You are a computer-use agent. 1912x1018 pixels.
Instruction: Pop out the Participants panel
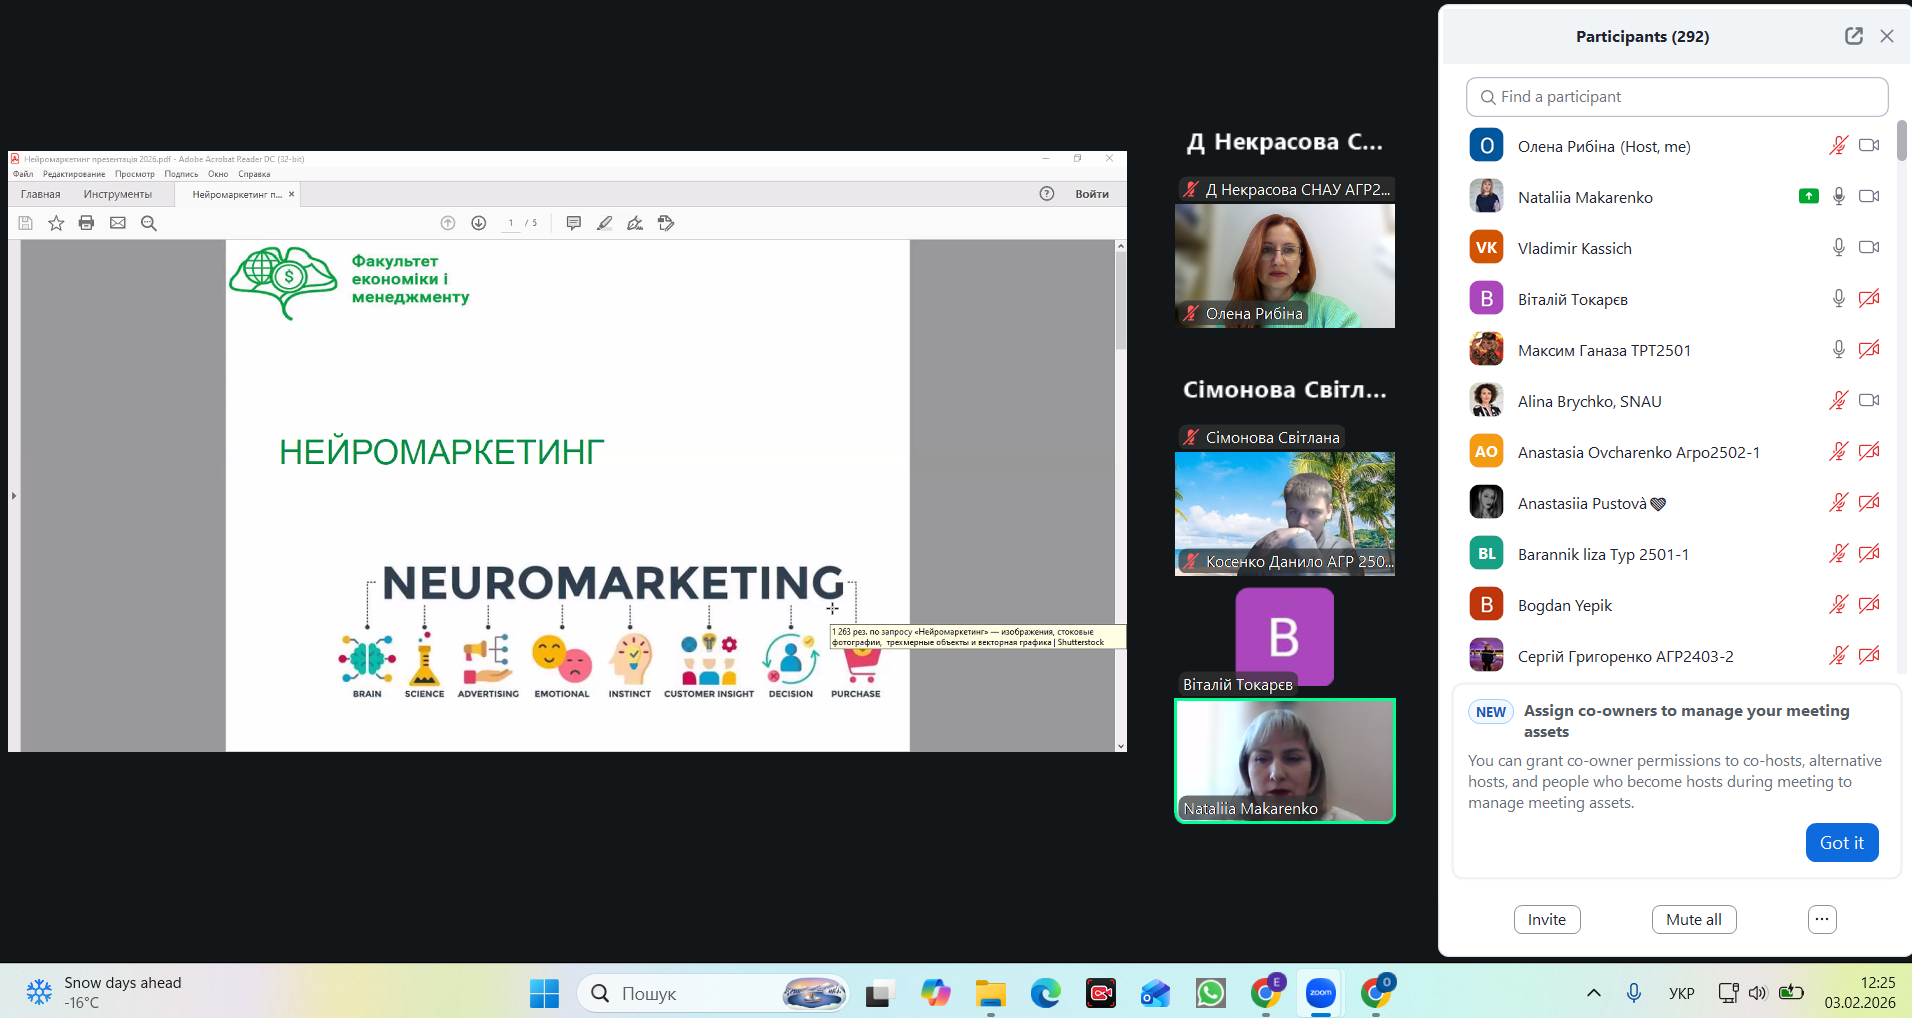(1853, 36)
